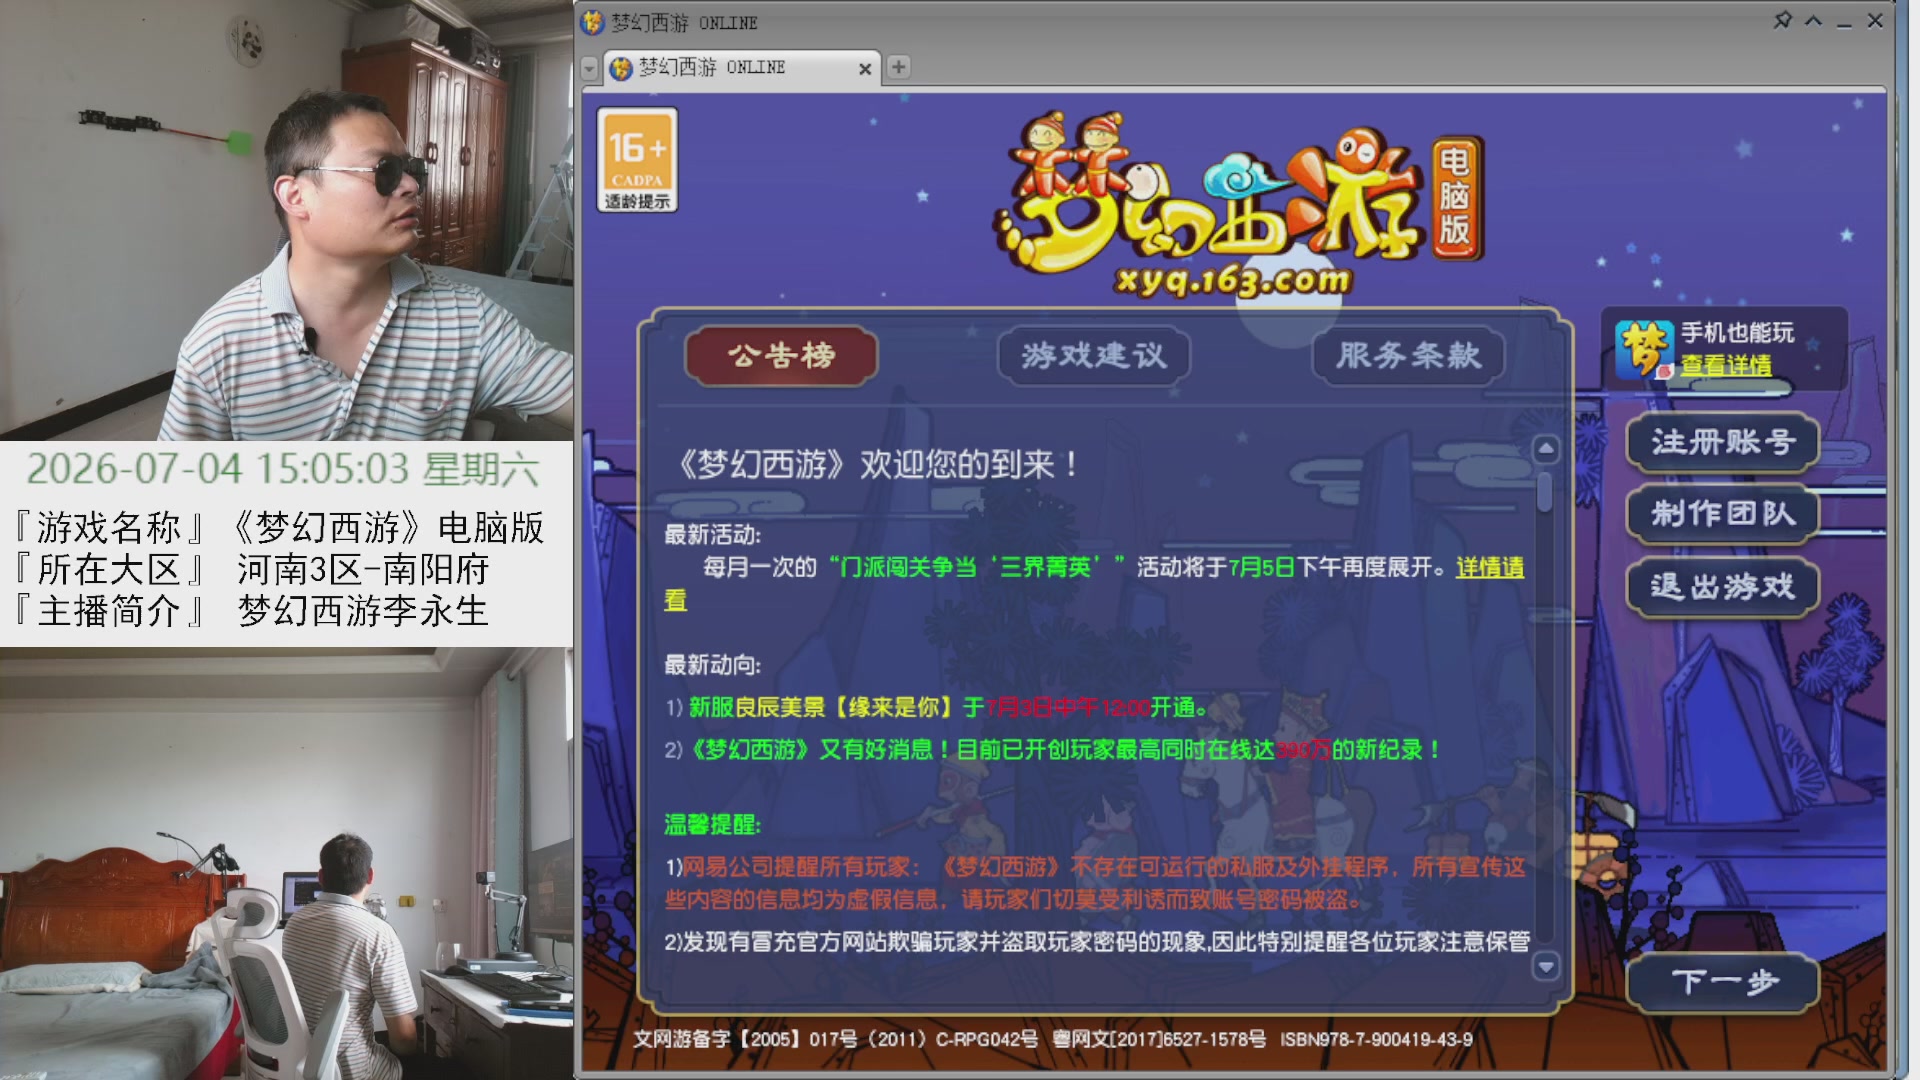Screen dimensions: 1920x1080
Task: Switch to the 服务条款 tab
Action: point(1408,355)
